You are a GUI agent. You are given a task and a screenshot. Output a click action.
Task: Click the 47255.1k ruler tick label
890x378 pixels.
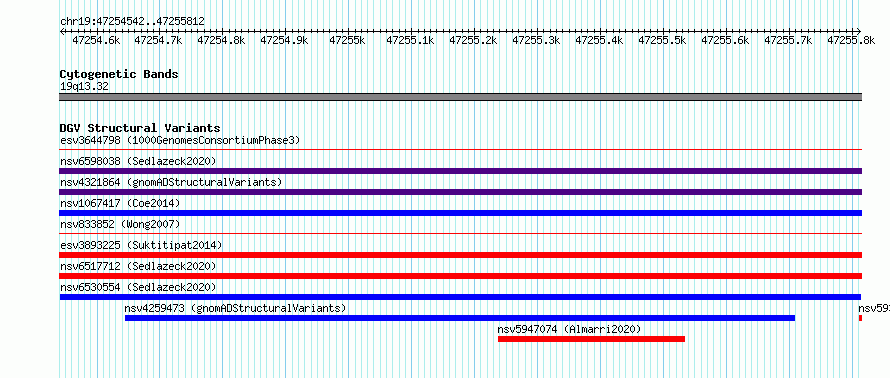pyautogui.click(x=410, y=40)
